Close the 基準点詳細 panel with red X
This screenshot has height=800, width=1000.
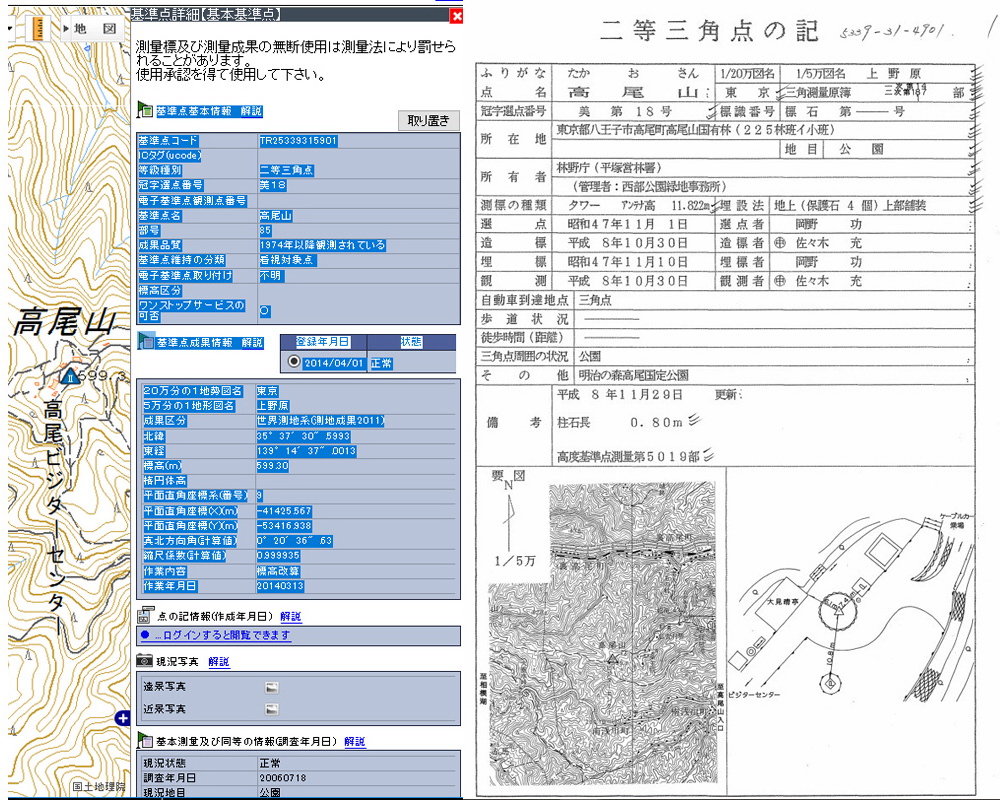pos(457,15)
